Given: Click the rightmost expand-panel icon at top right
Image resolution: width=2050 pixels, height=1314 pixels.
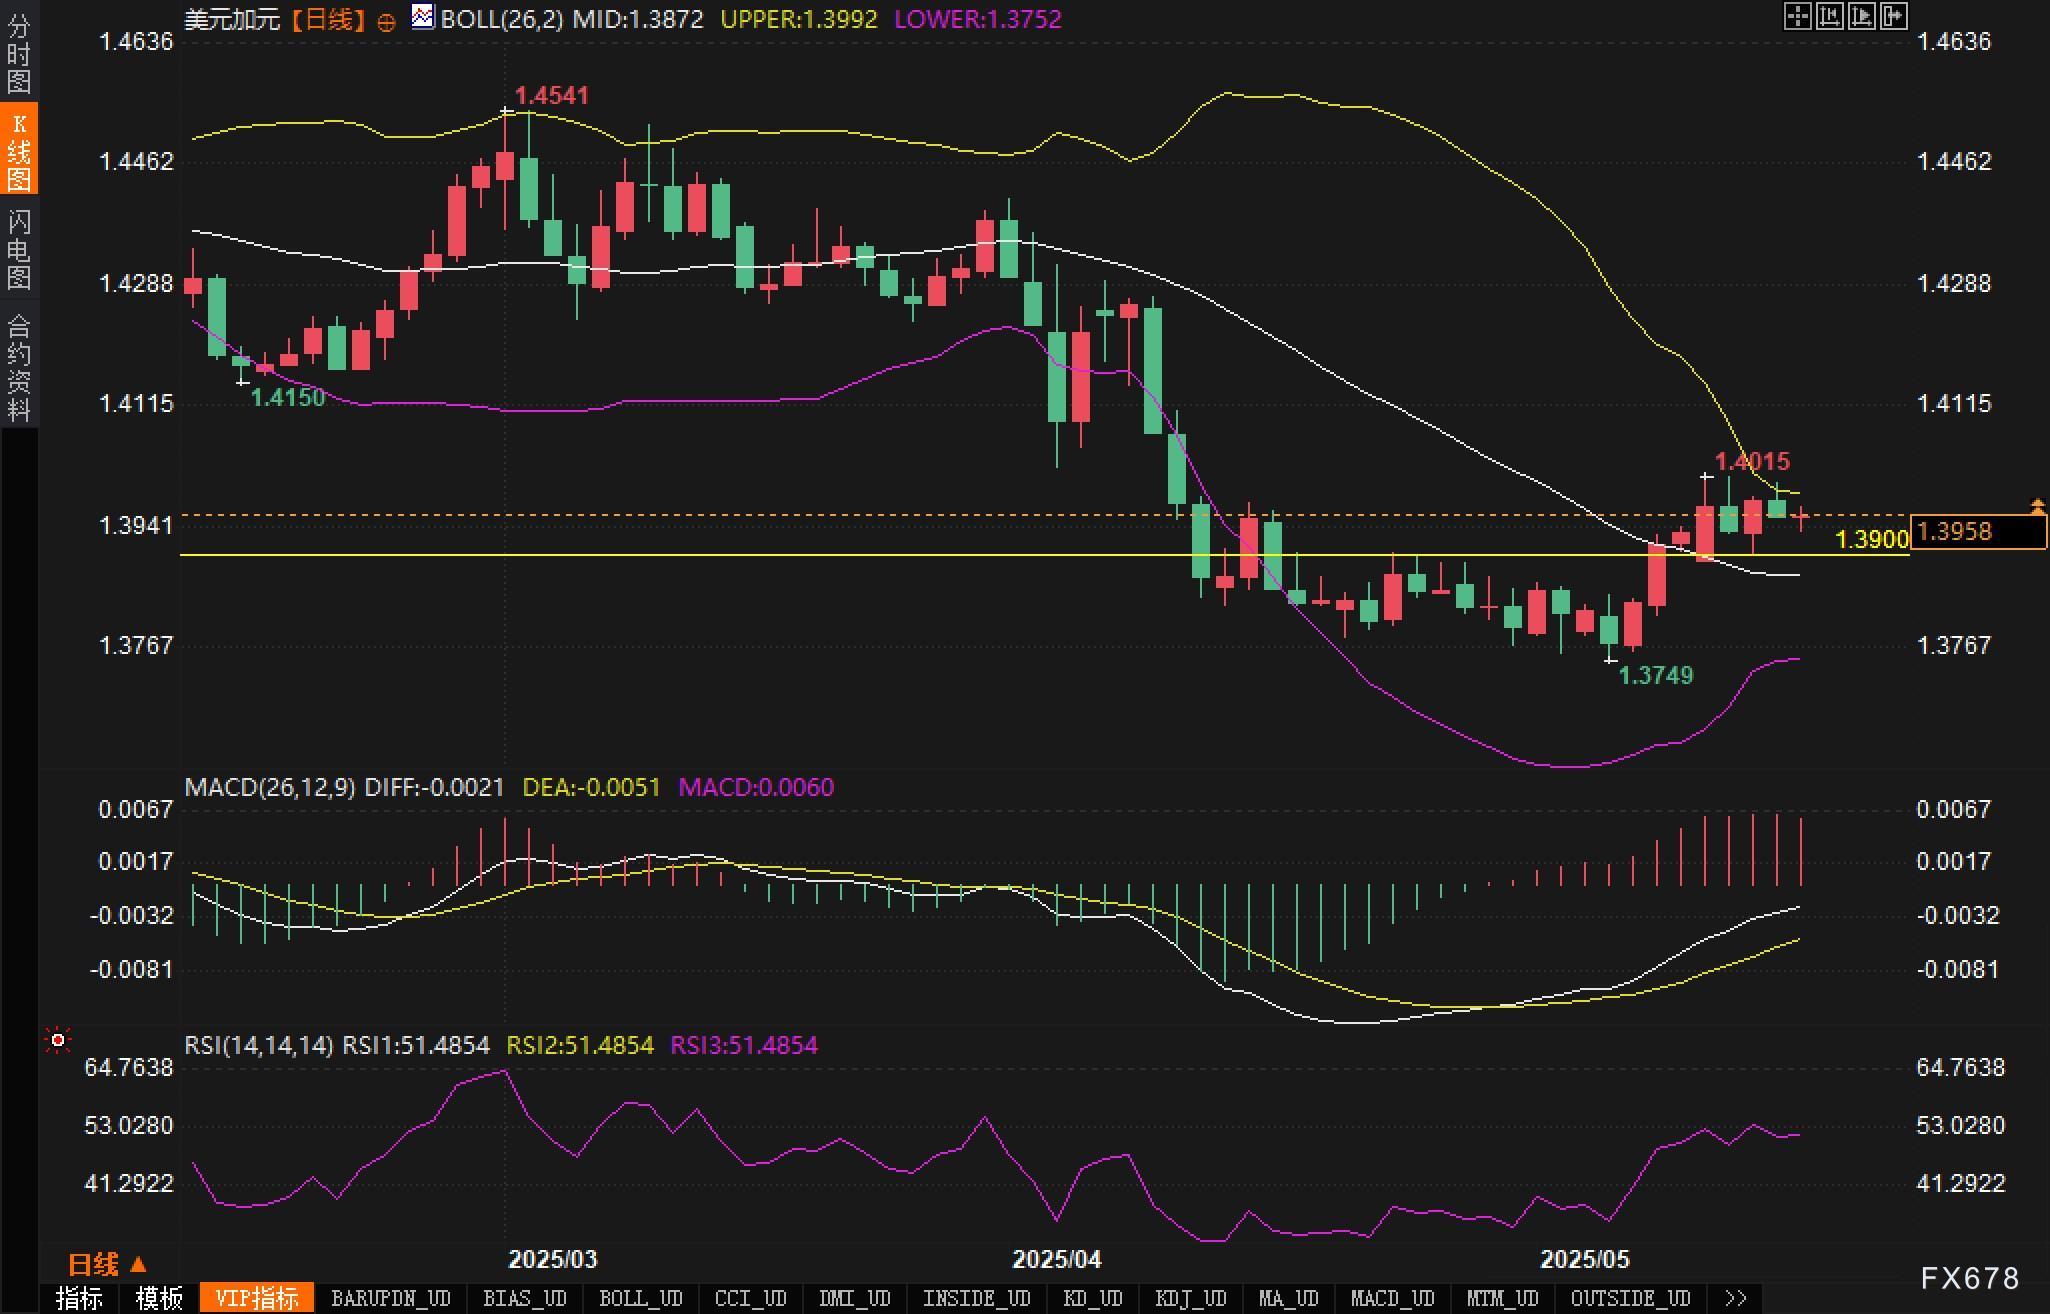Looking at the screenshot, I should (x=1894, y=16).
